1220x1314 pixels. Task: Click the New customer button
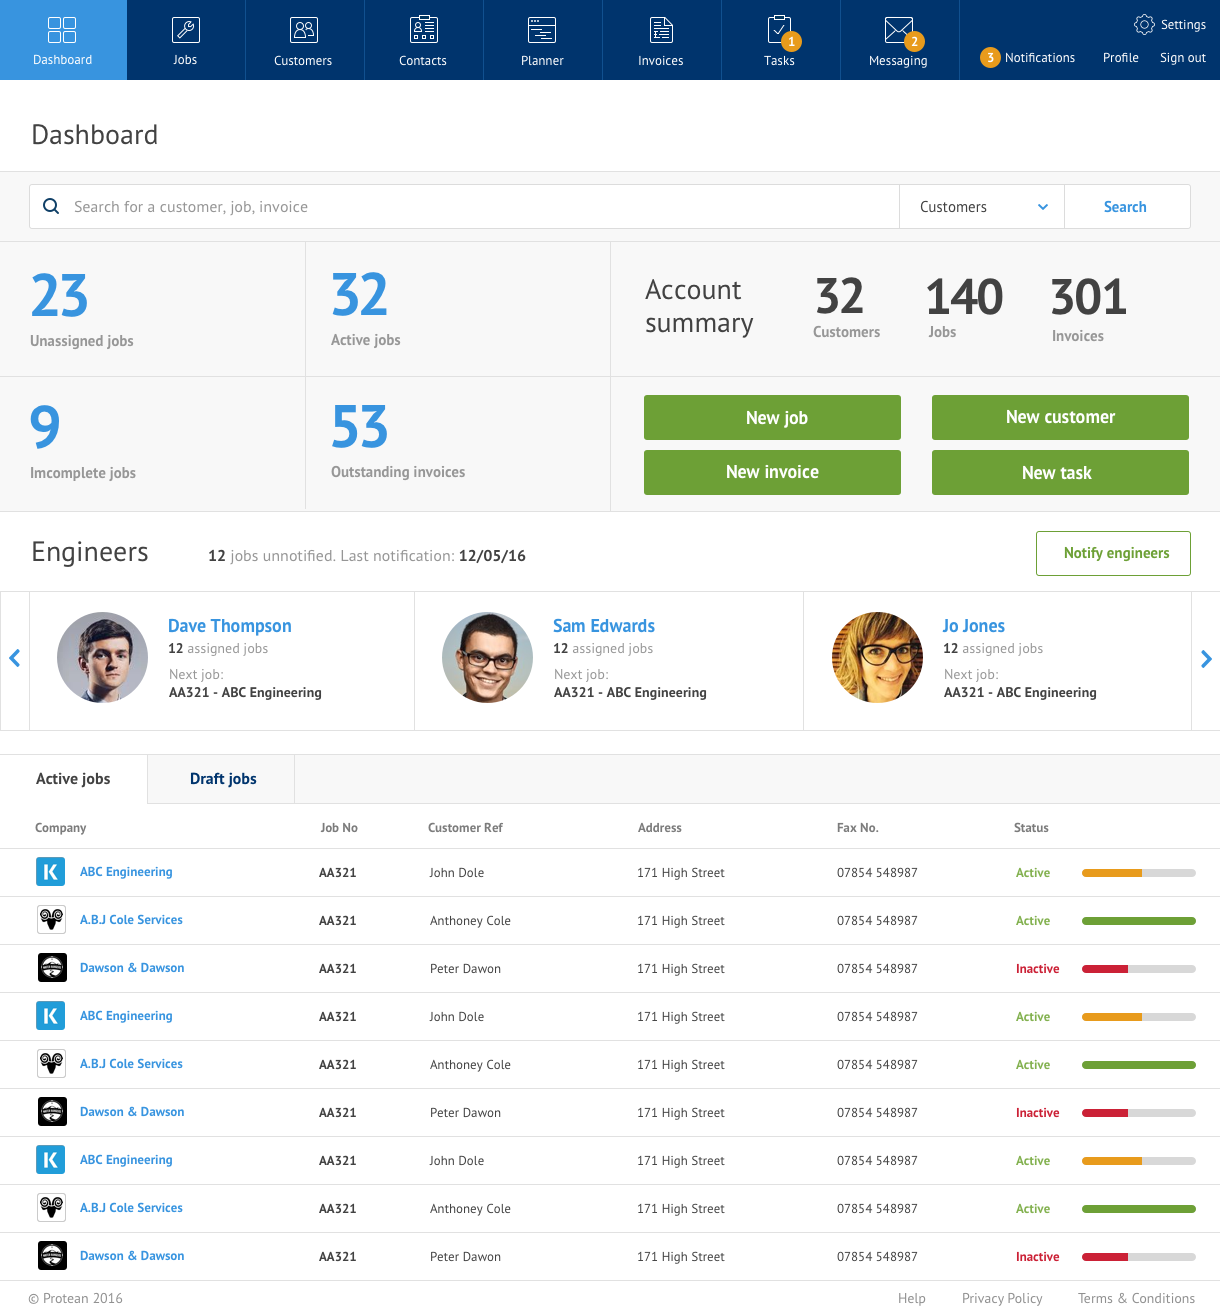tap(1060, 417)
